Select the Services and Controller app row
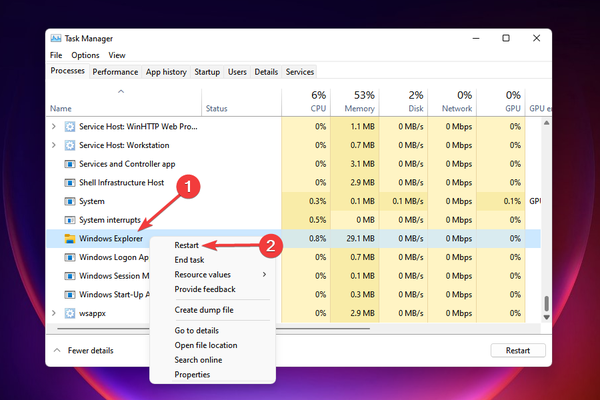600x400 pixels. pos(293,164)
